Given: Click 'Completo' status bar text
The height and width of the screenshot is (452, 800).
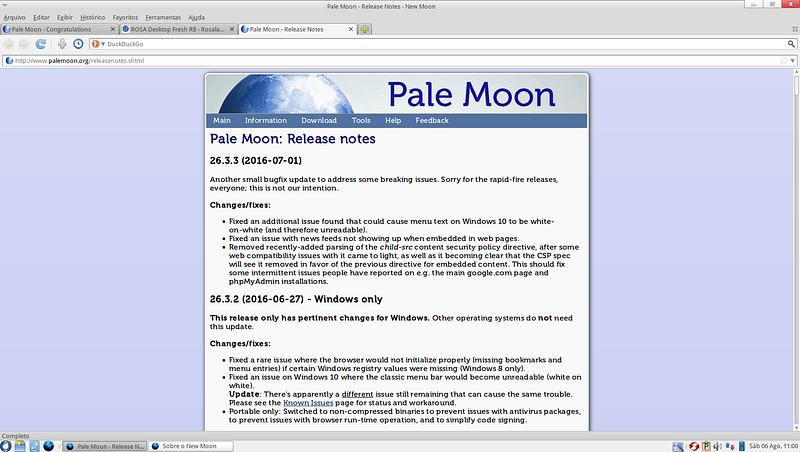Looking at the screenshot, I should click(x=15, y=436).
